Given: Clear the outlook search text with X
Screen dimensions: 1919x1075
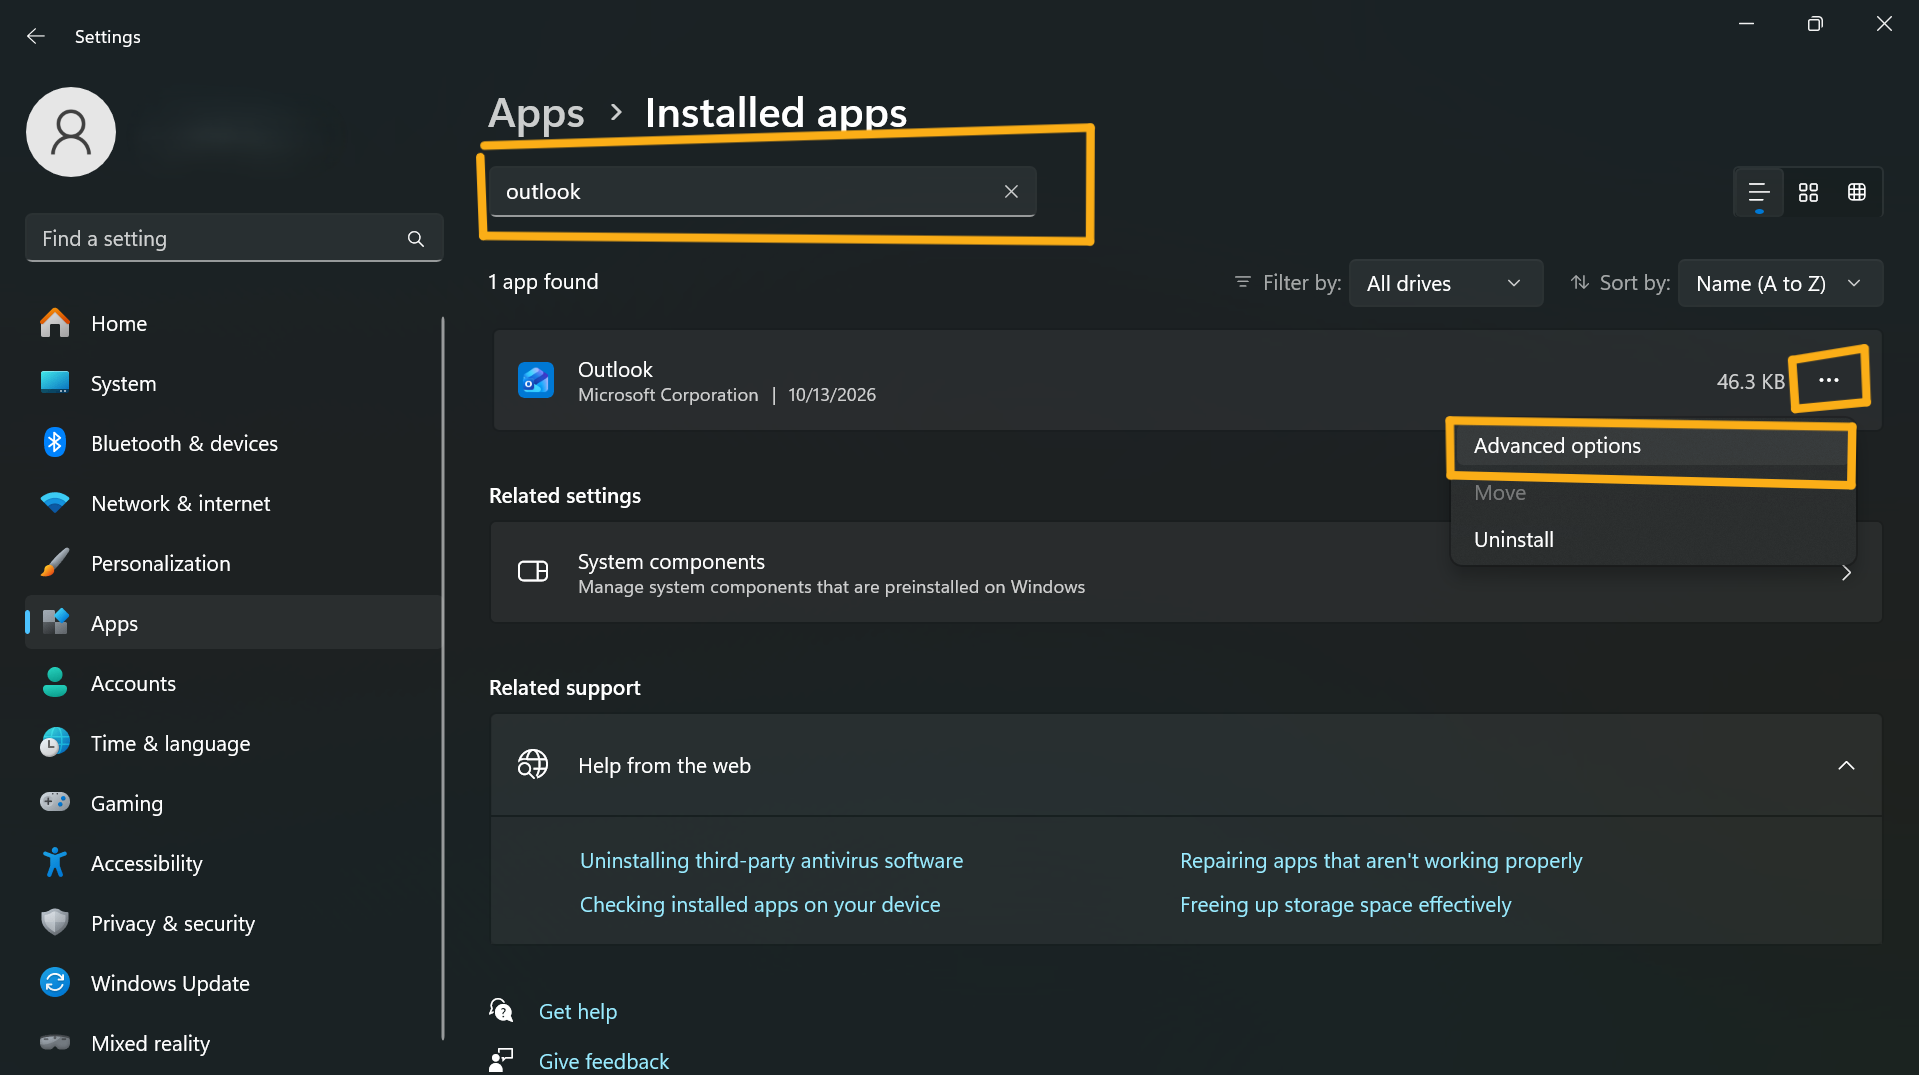Looking at the screenshot, I should [x=1011, y=191].
